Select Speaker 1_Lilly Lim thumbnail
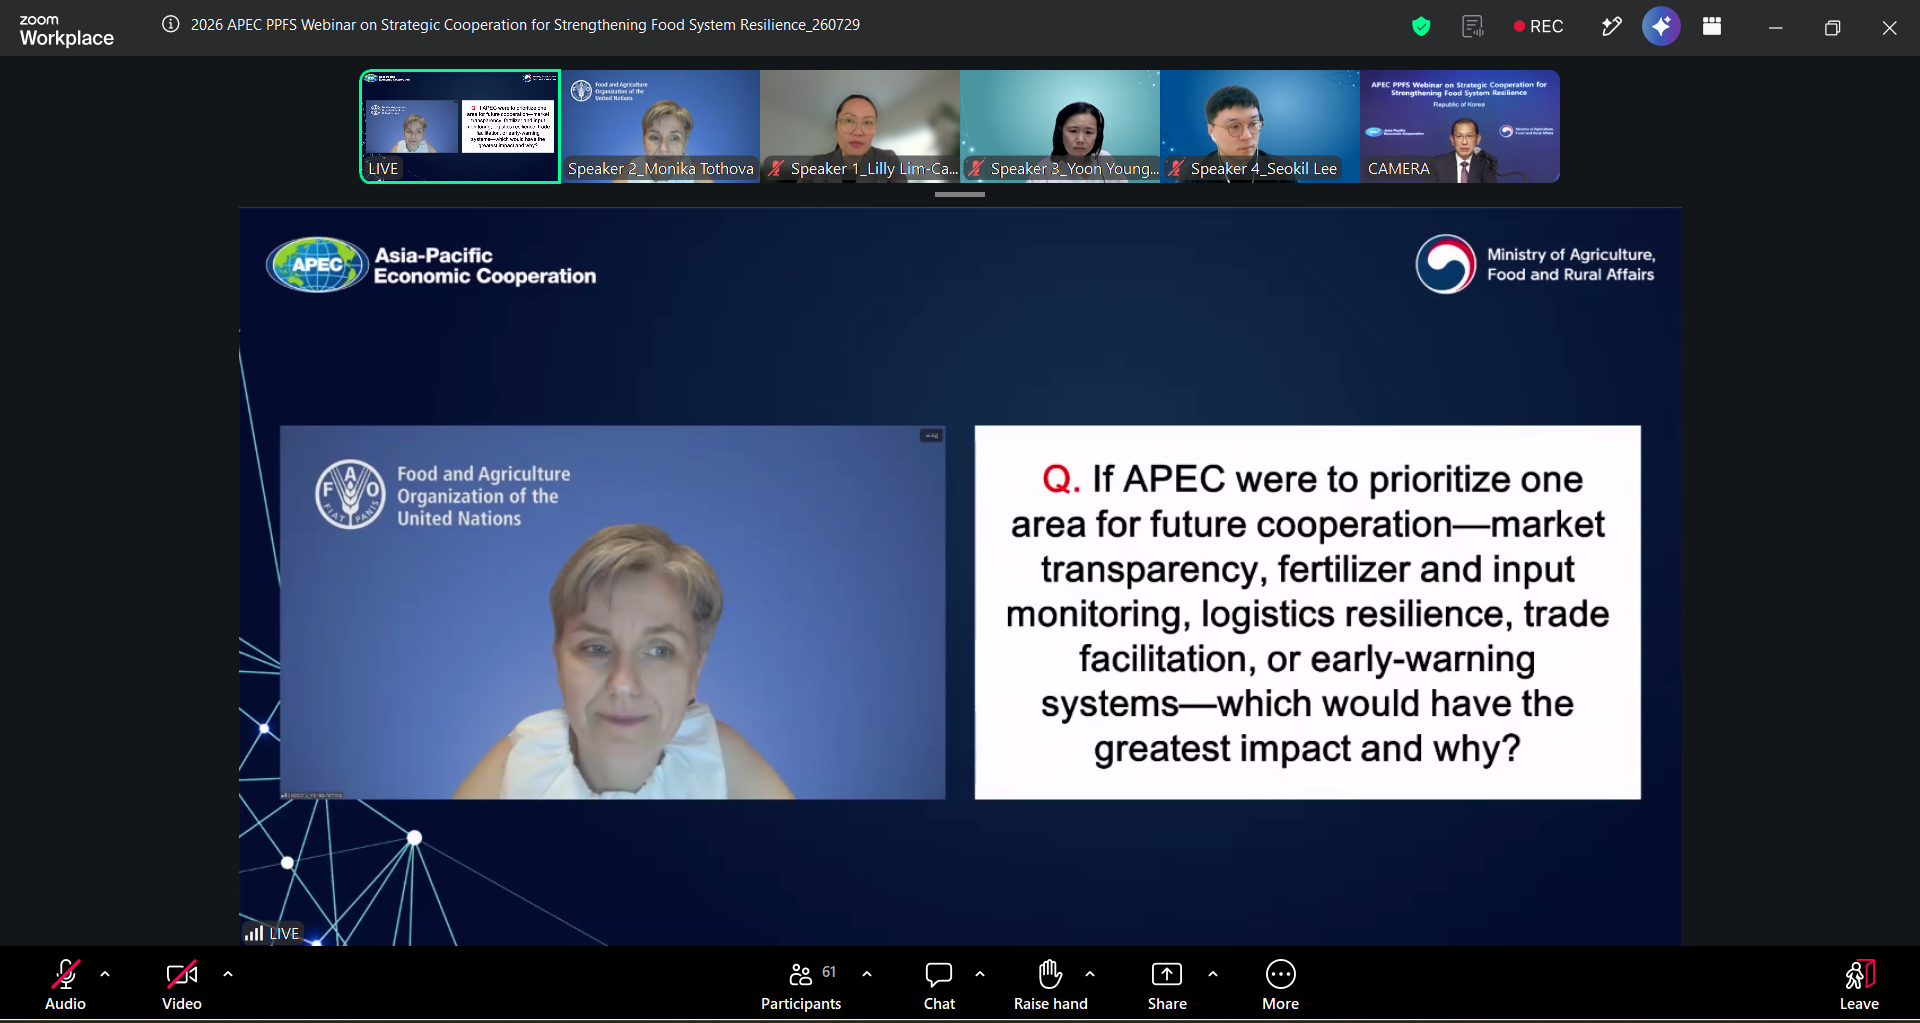This screenshot has width=1920, height=1023. click(x=860, y=126)
